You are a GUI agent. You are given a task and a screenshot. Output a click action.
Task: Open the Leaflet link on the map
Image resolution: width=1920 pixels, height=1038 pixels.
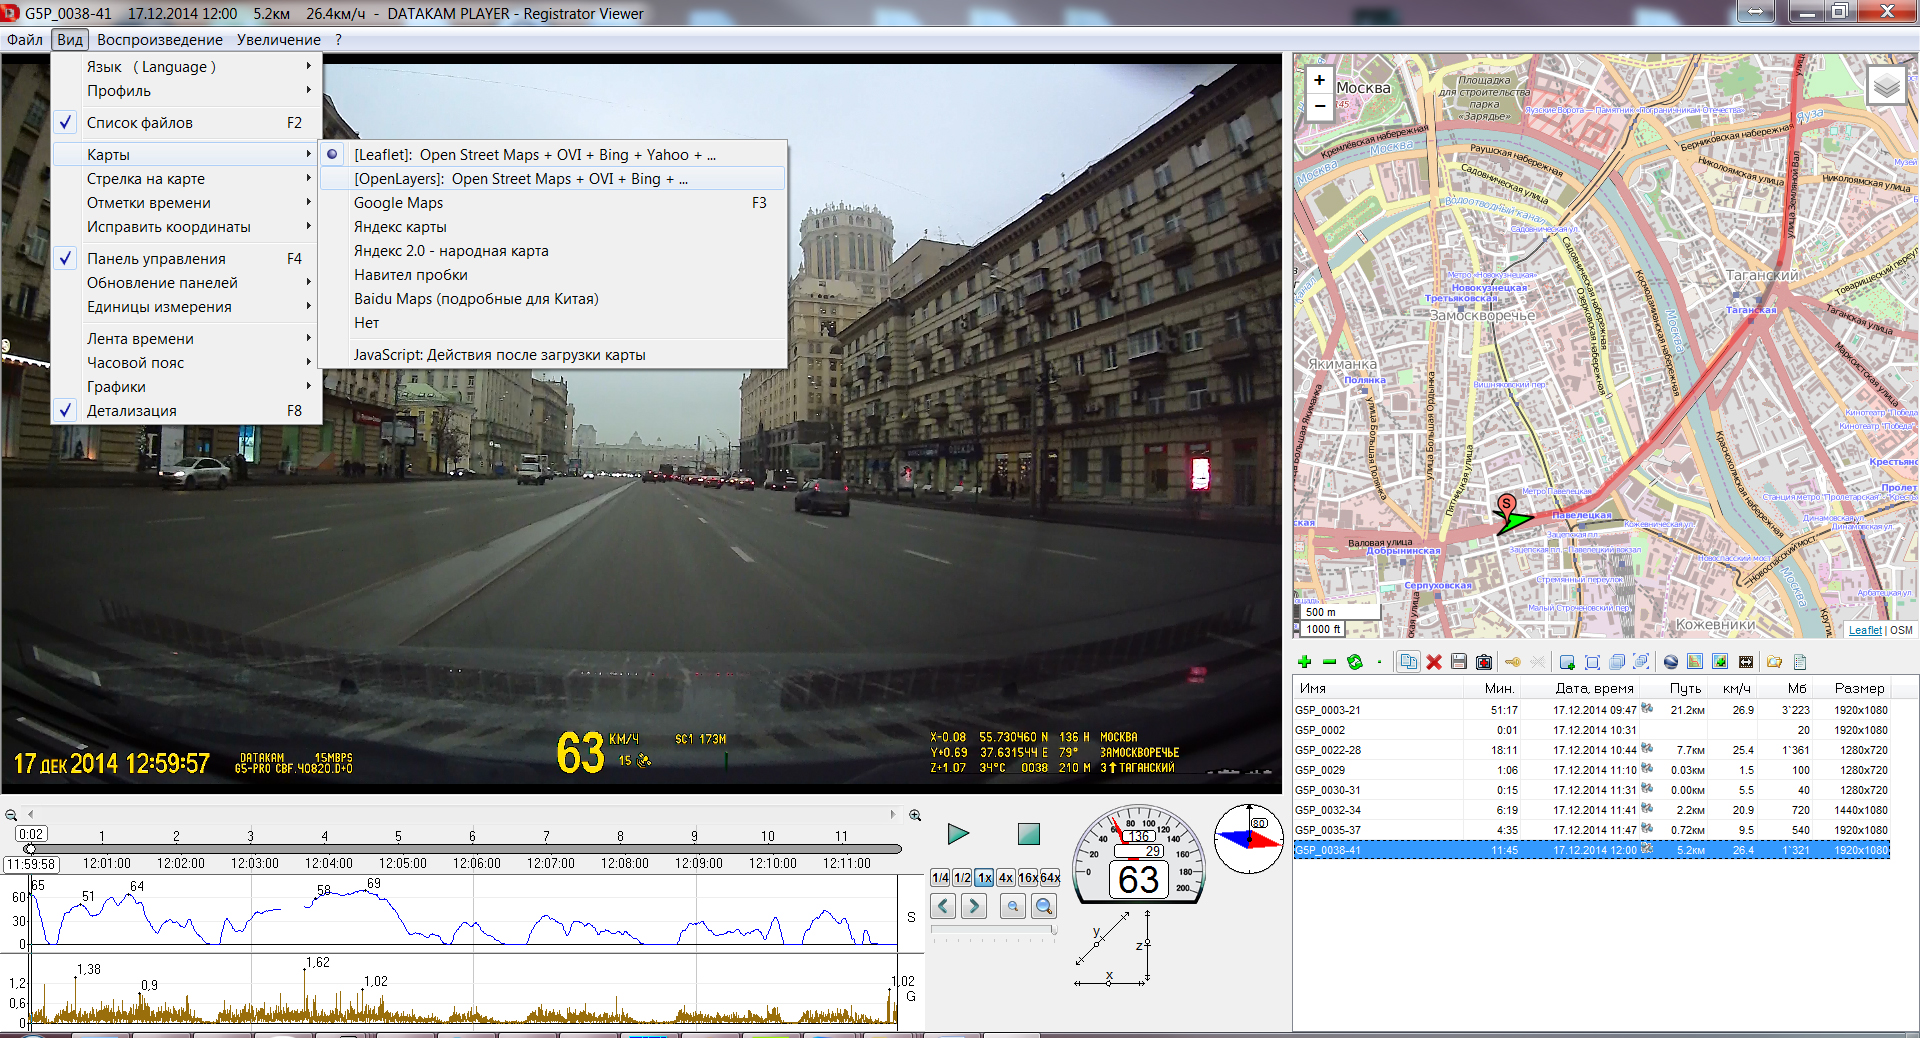[x=1865, y=630]
